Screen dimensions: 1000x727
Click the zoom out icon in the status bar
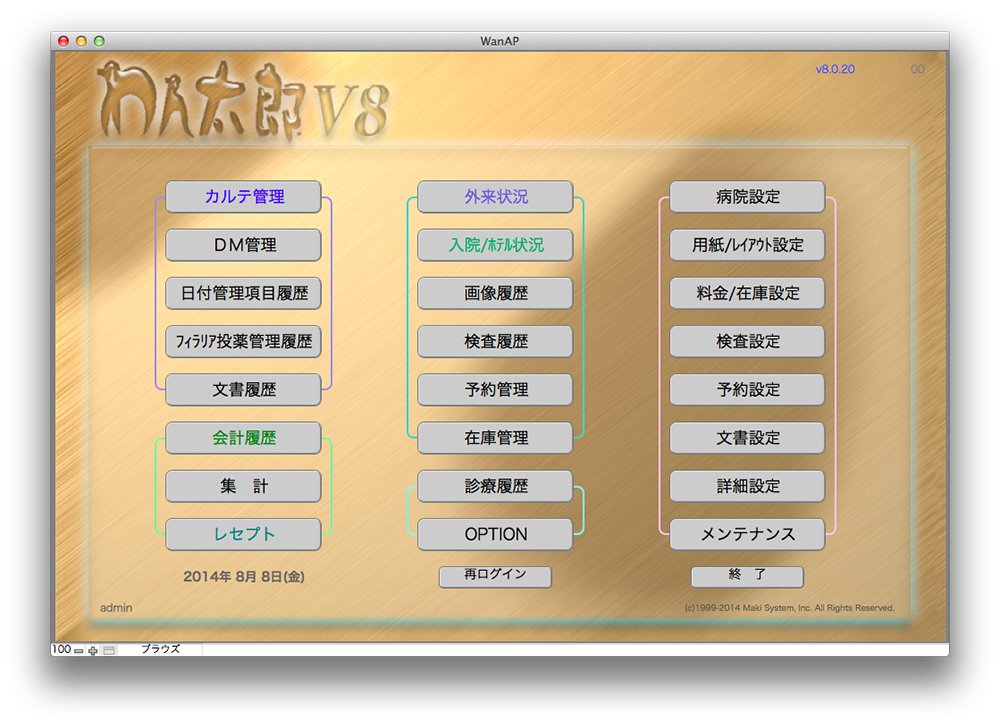point(78,650)
